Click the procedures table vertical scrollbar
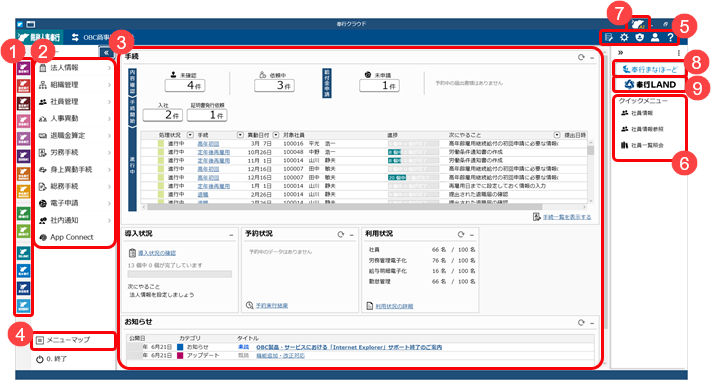The height and width of the screenshot is (380, 711). tap(590, 151)
